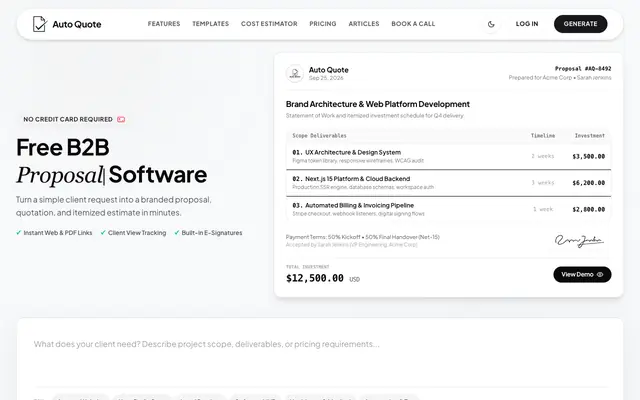Toggle dark mode with the moon icon
This screenshot has width=640, height=400.
coord(491,24)
